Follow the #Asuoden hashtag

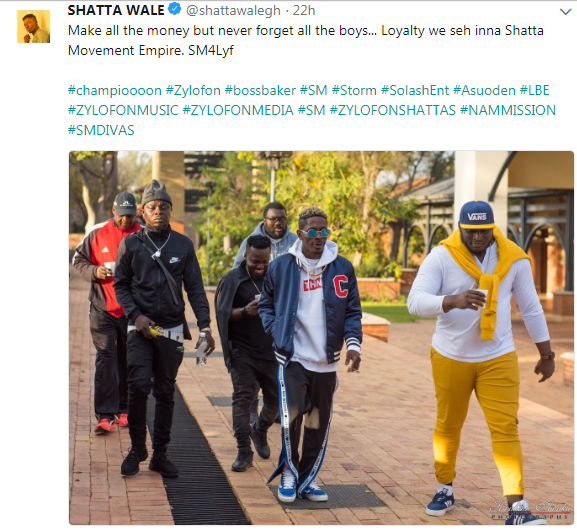pyautogui.click(x=484, y=90)
